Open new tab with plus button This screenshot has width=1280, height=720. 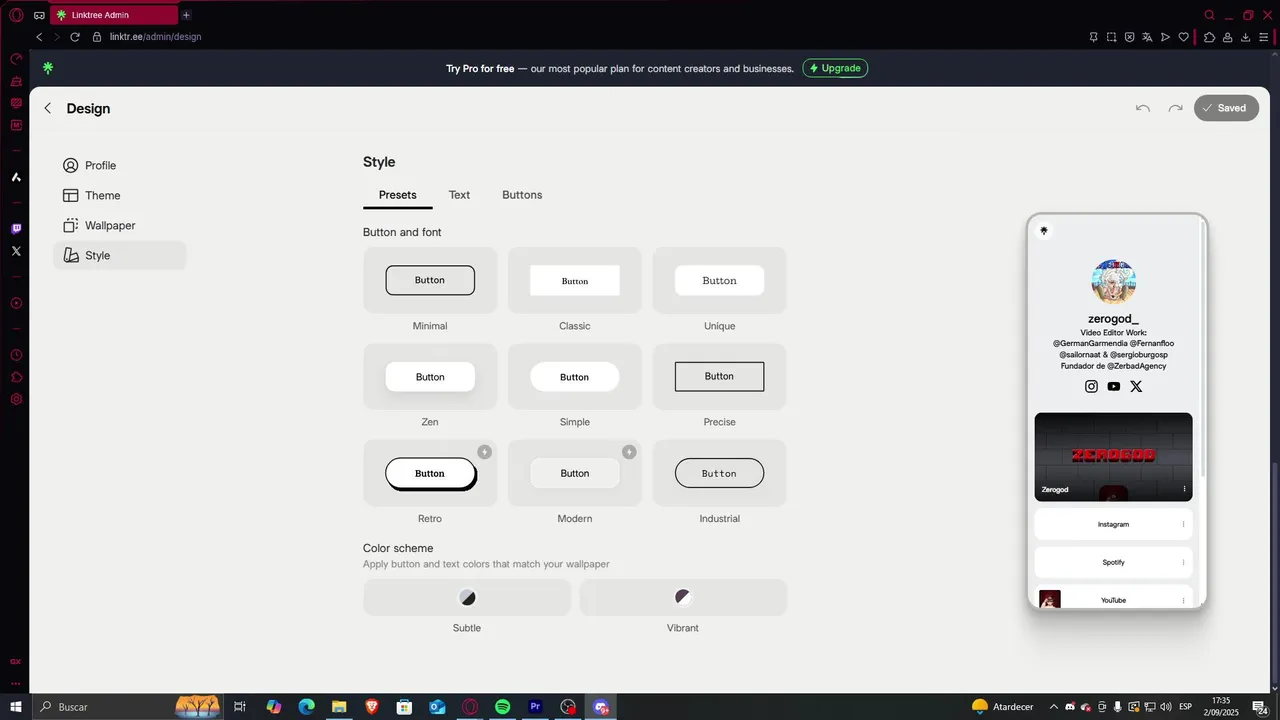[186, 15]
